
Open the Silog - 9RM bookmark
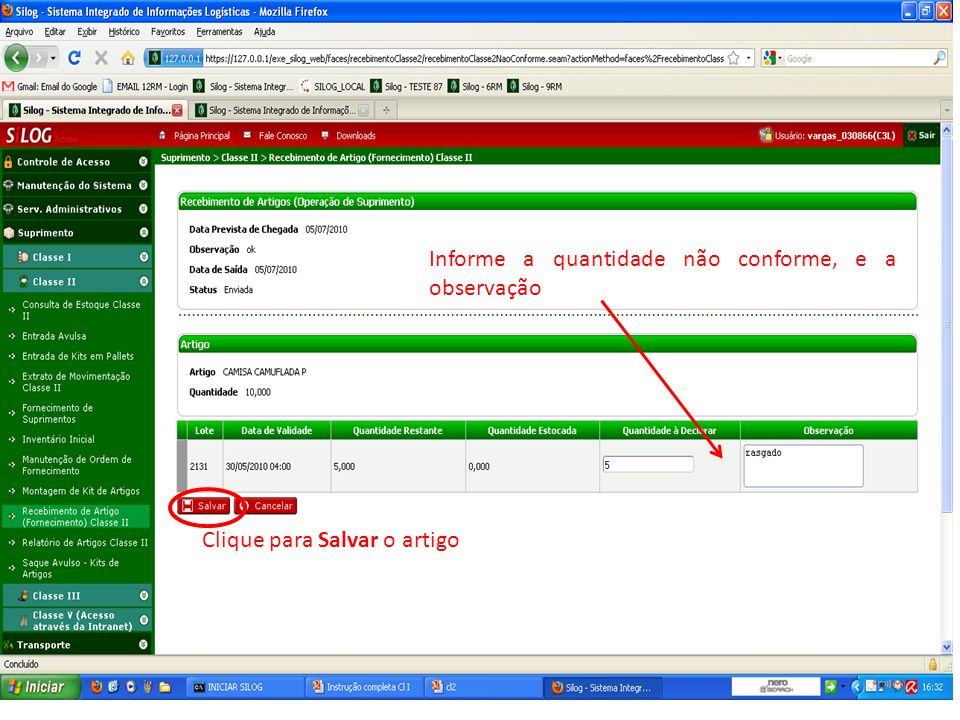535,86
